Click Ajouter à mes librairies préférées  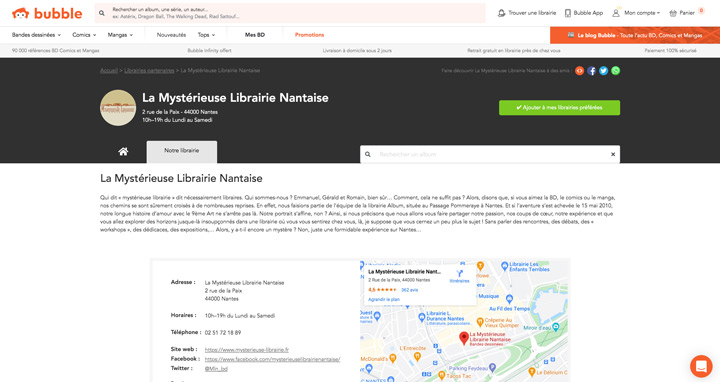pyautogui.click(x=559, y=107)
